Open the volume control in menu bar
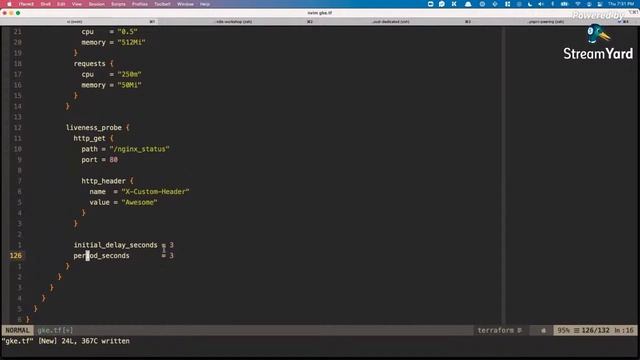640x360 pixels. (541, 4)
